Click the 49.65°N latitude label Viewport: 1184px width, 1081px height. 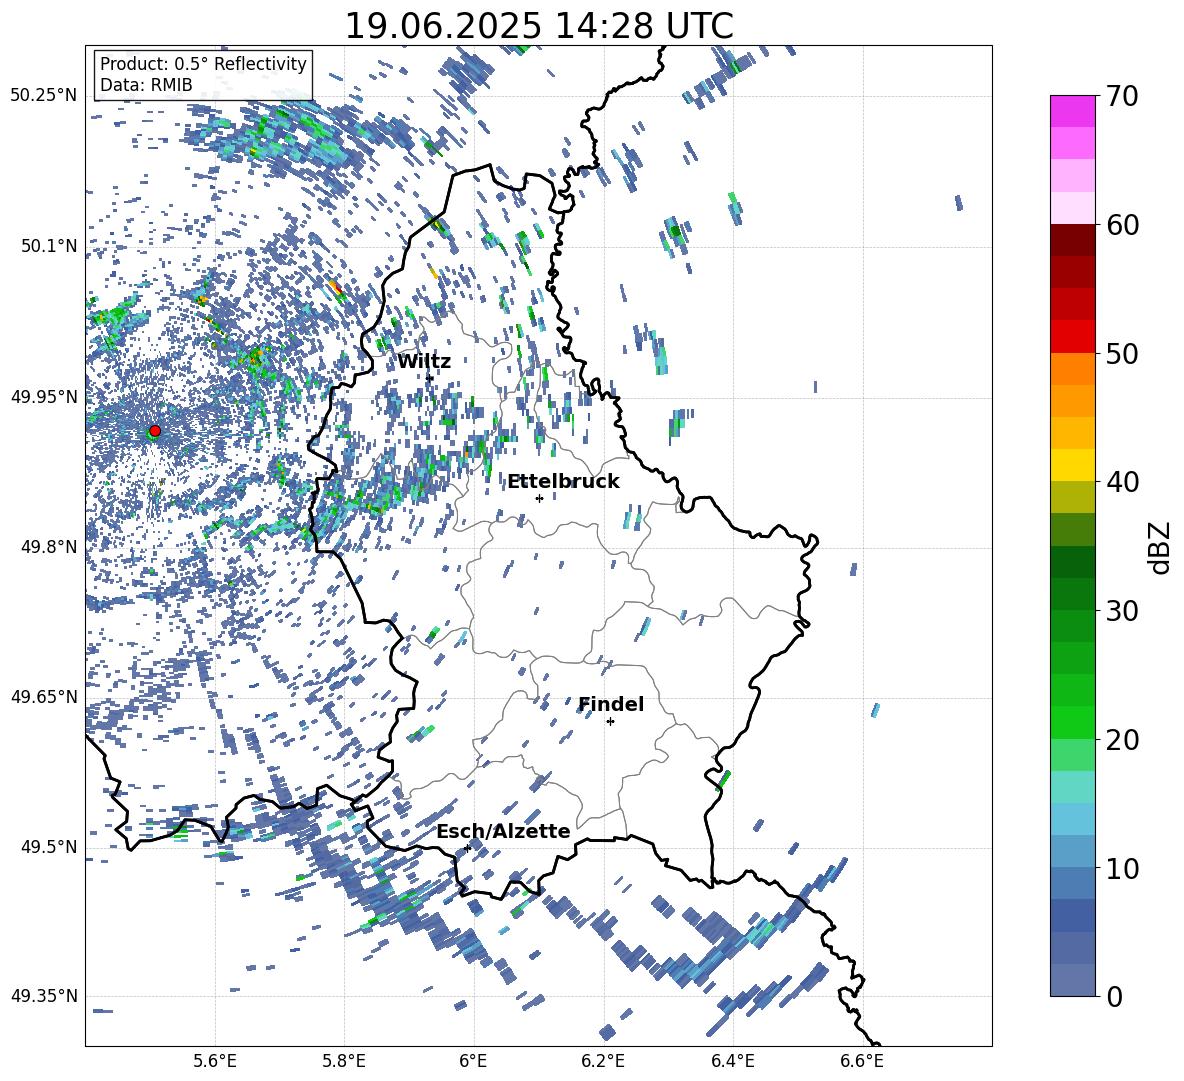pos(44,696)
